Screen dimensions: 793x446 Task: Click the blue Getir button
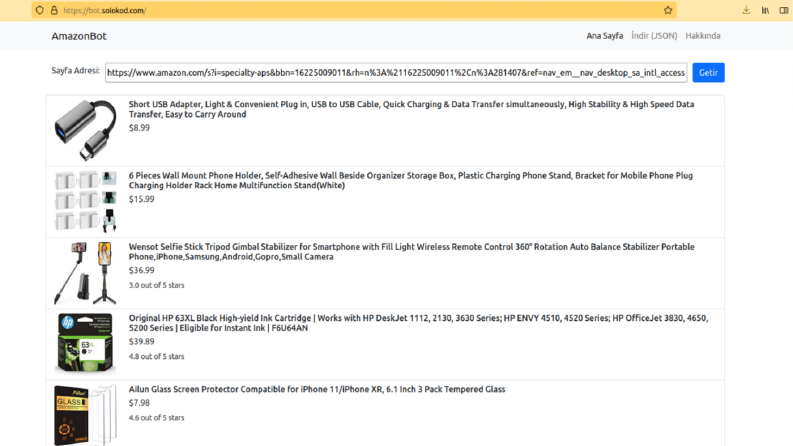[x=708, y=72]
